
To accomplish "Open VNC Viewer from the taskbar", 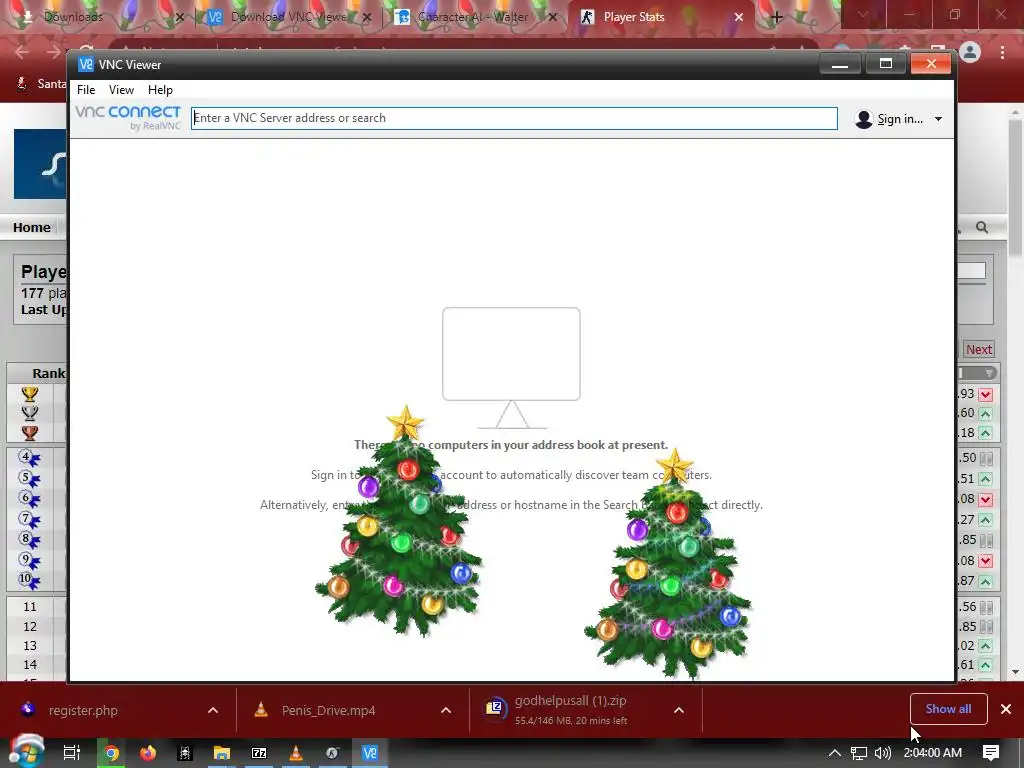I will point(370,753).
